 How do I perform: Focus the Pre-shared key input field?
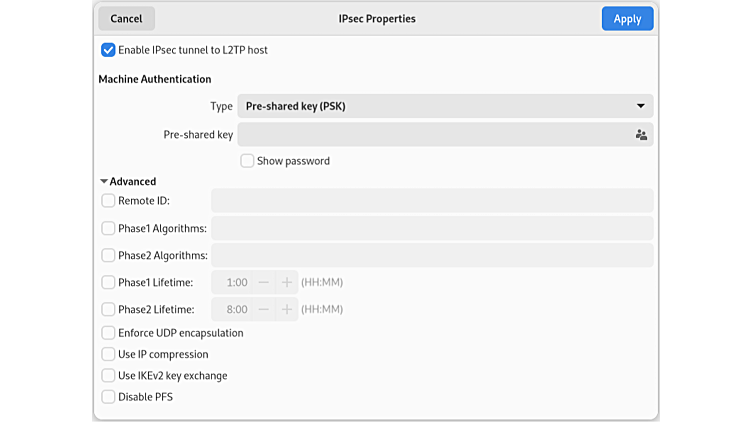[432, 134]
